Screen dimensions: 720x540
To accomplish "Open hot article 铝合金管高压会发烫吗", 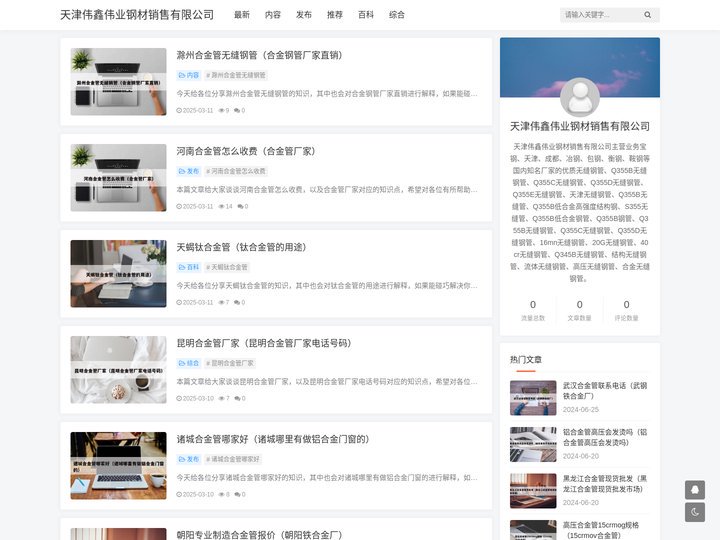I will click(605, 437).
